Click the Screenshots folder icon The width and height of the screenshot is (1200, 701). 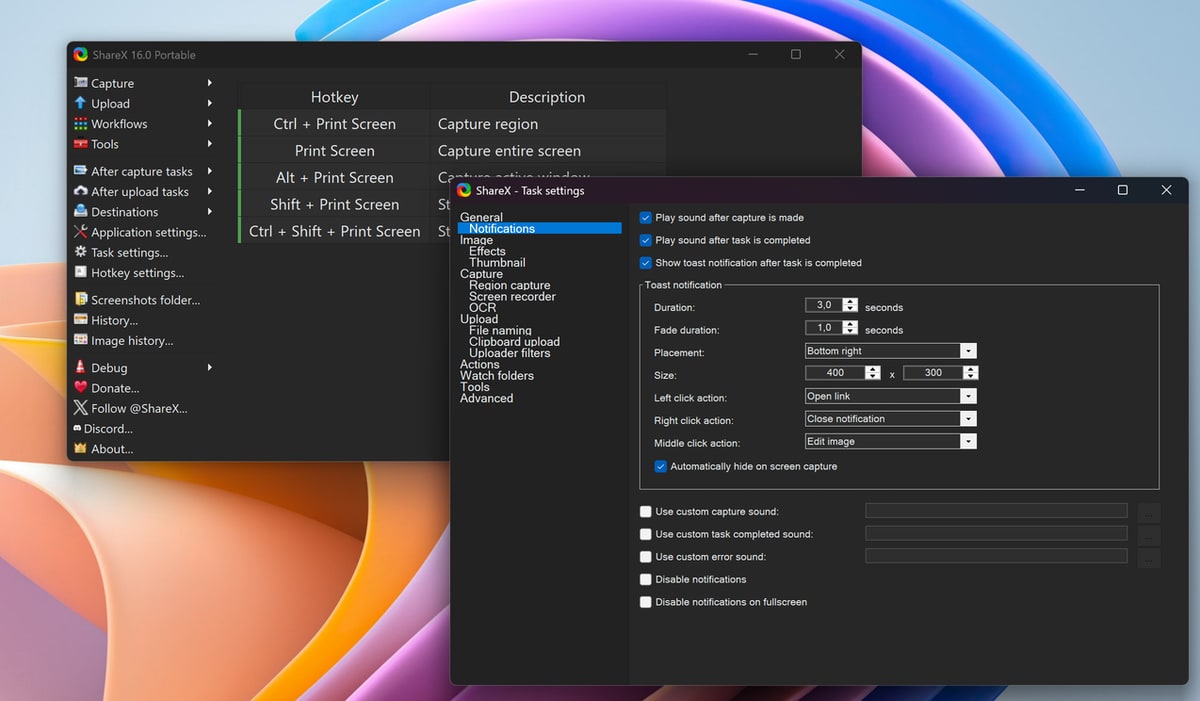(x=80, y=299)
